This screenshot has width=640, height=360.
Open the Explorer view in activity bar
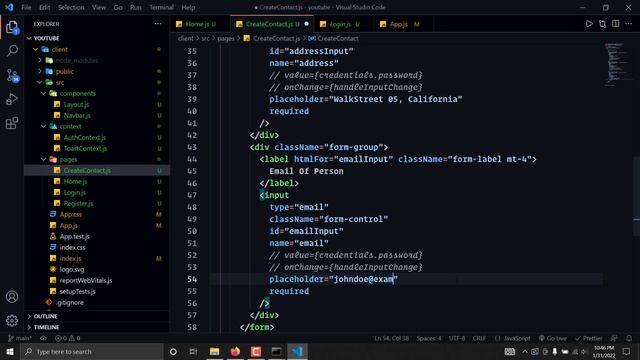[12, 28]
